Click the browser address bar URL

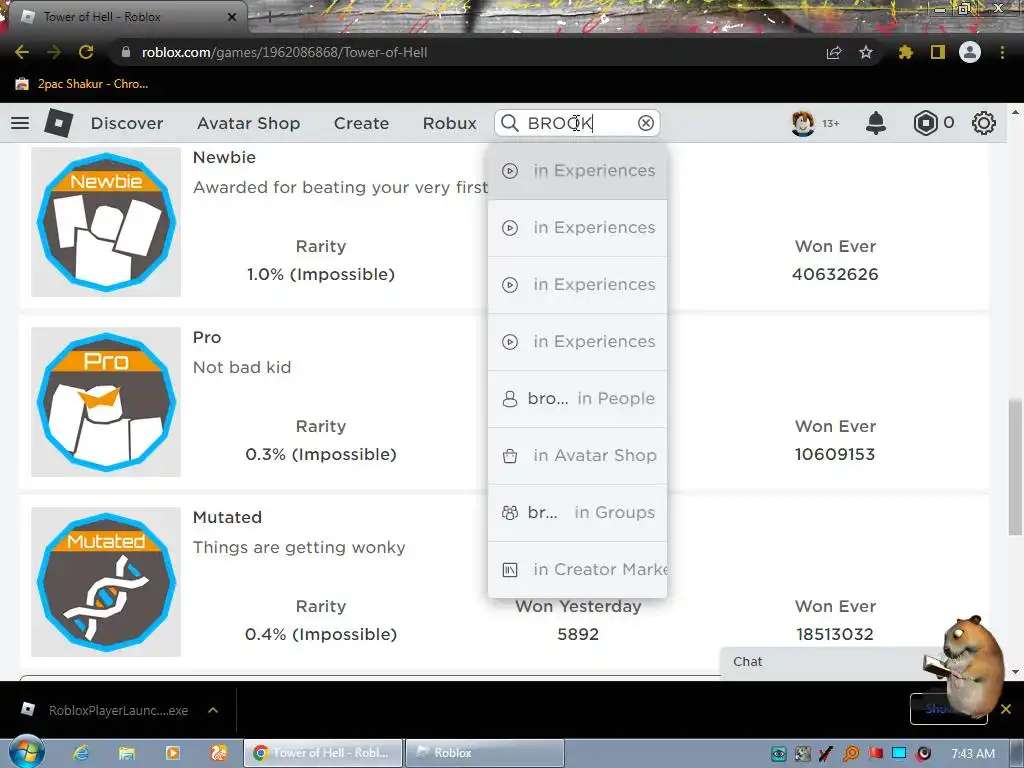(x=285, y=52)
